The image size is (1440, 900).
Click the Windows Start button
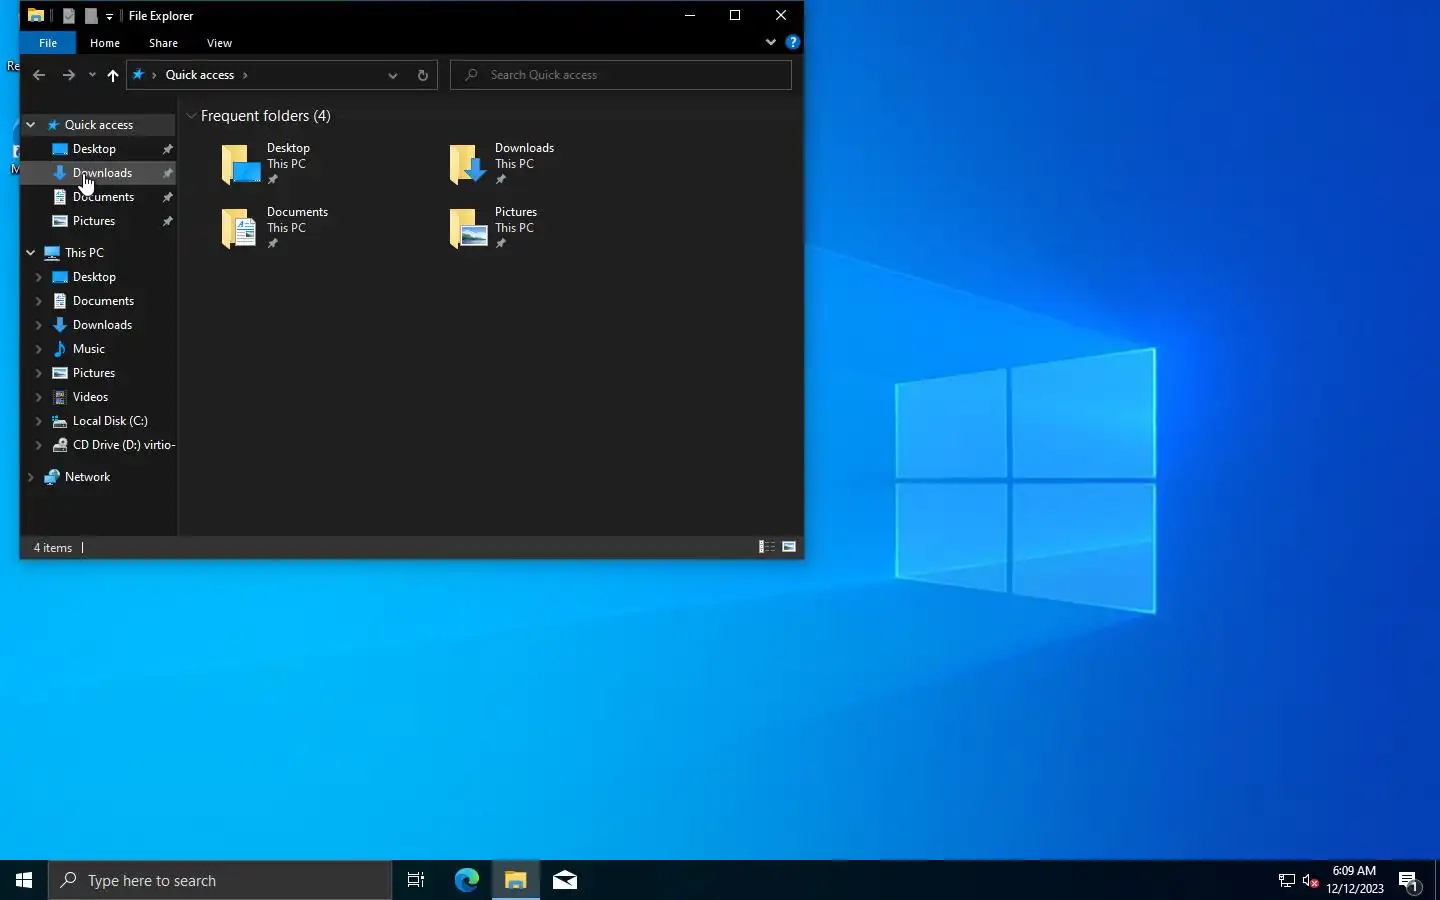24,880
